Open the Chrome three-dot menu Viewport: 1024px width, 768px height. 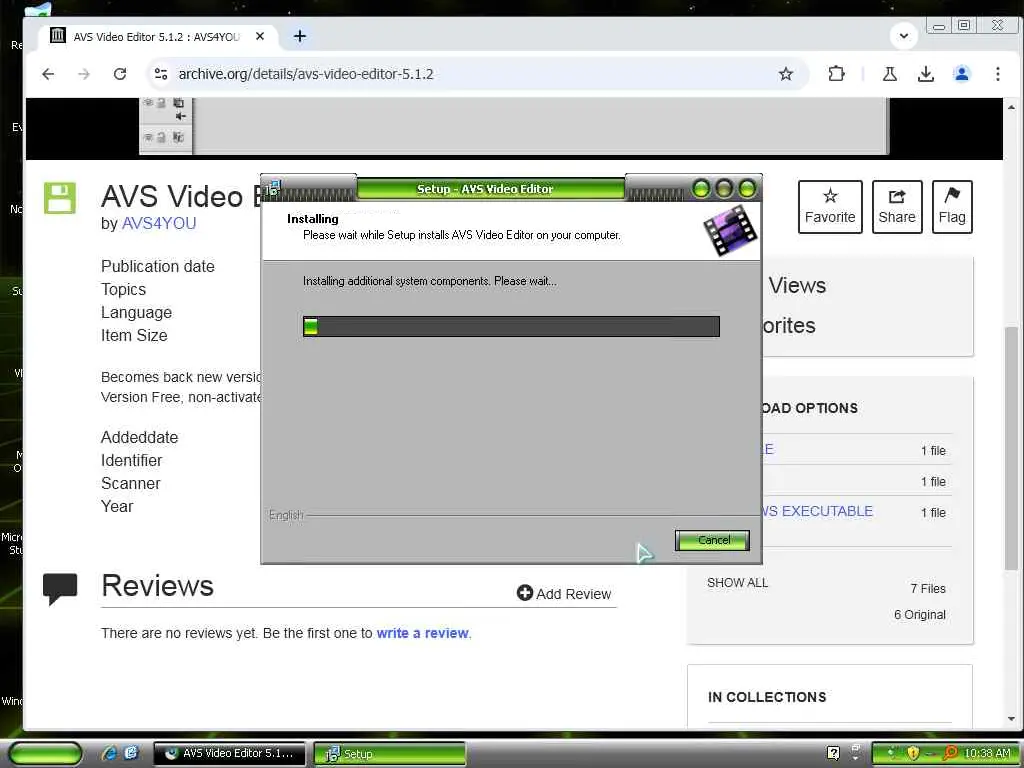(997, 74)
